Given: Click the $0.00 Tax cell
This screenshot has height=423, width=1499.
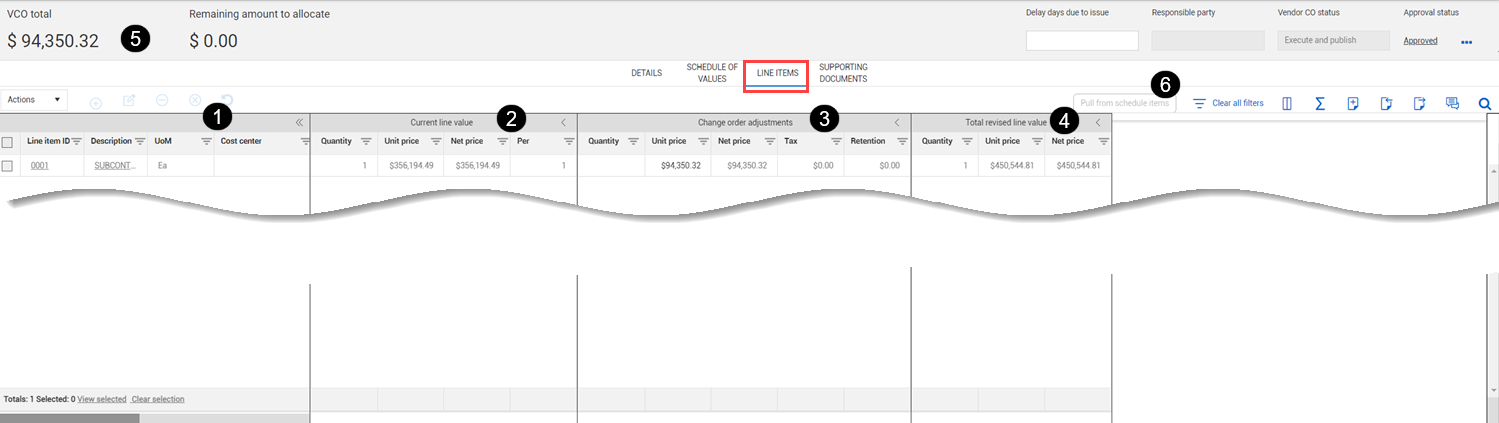Looking at the screenshot, I should tap(823, 166).
